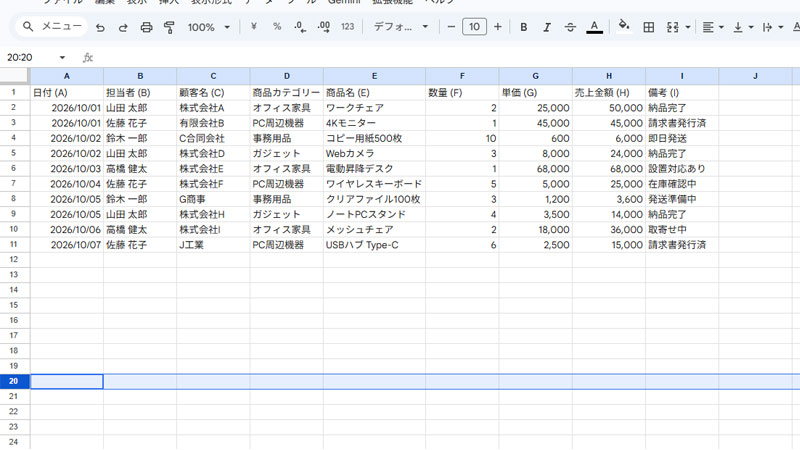Select cell 有限会社B
The width and height of the screenshot is (800, 450).
click(213, 123)
